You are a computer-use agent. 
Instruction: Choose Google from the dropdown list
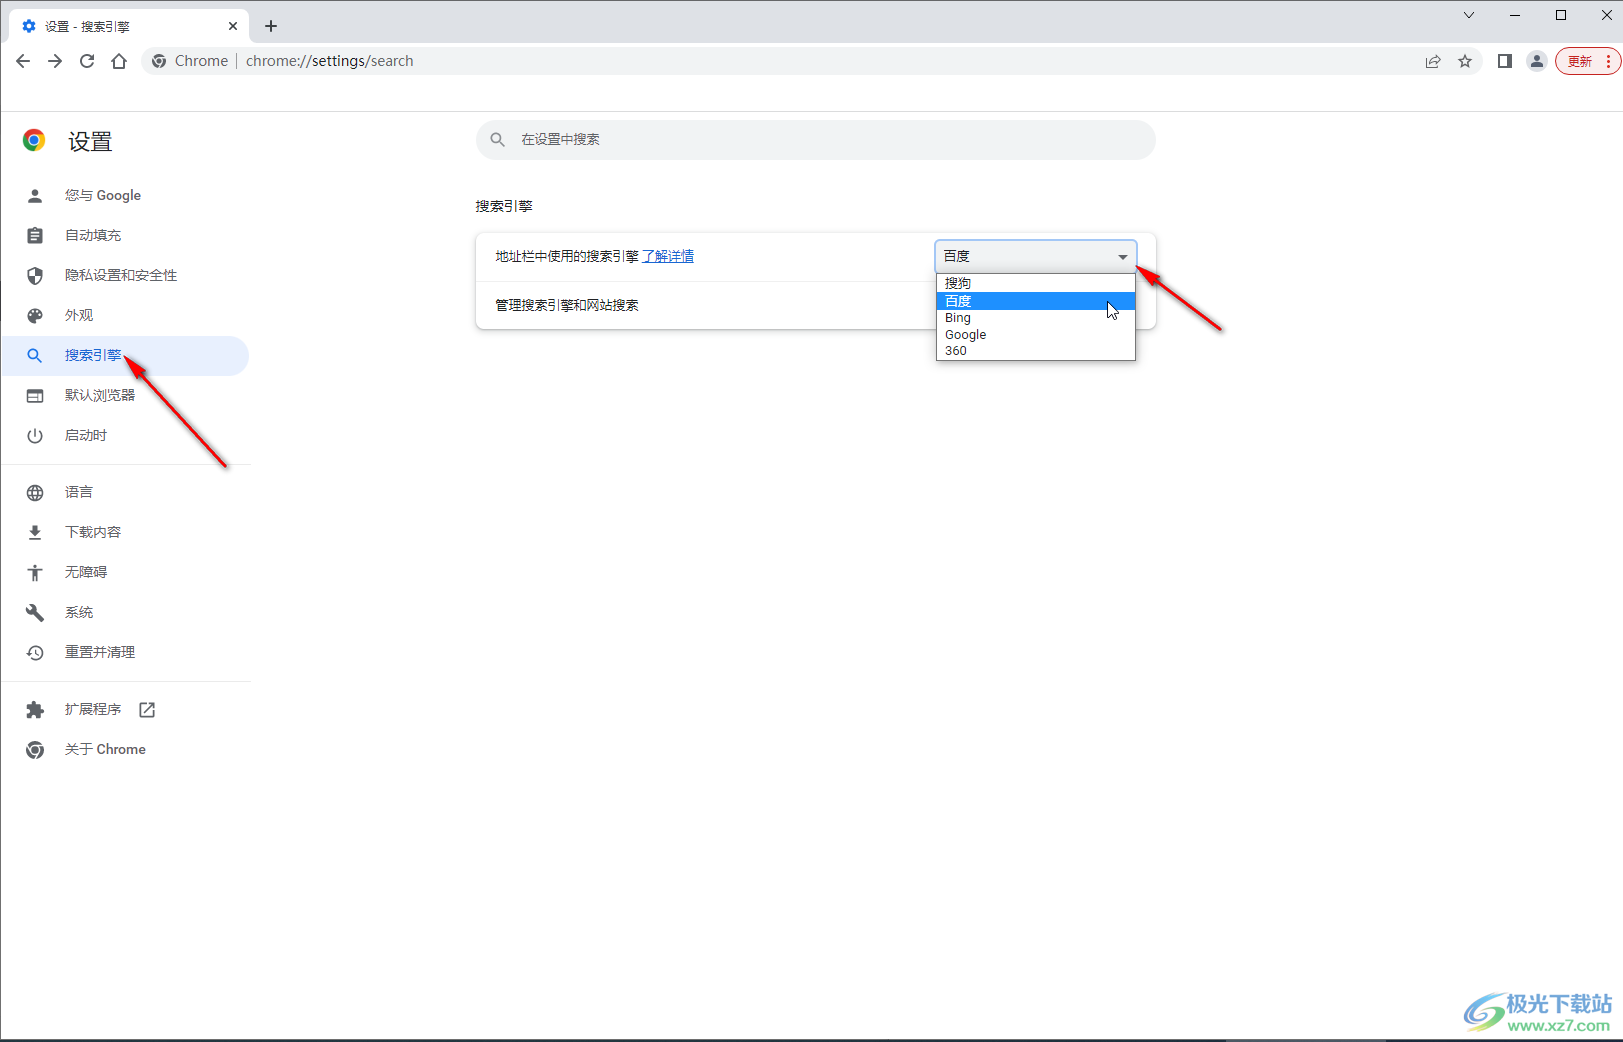(1036, 335)
